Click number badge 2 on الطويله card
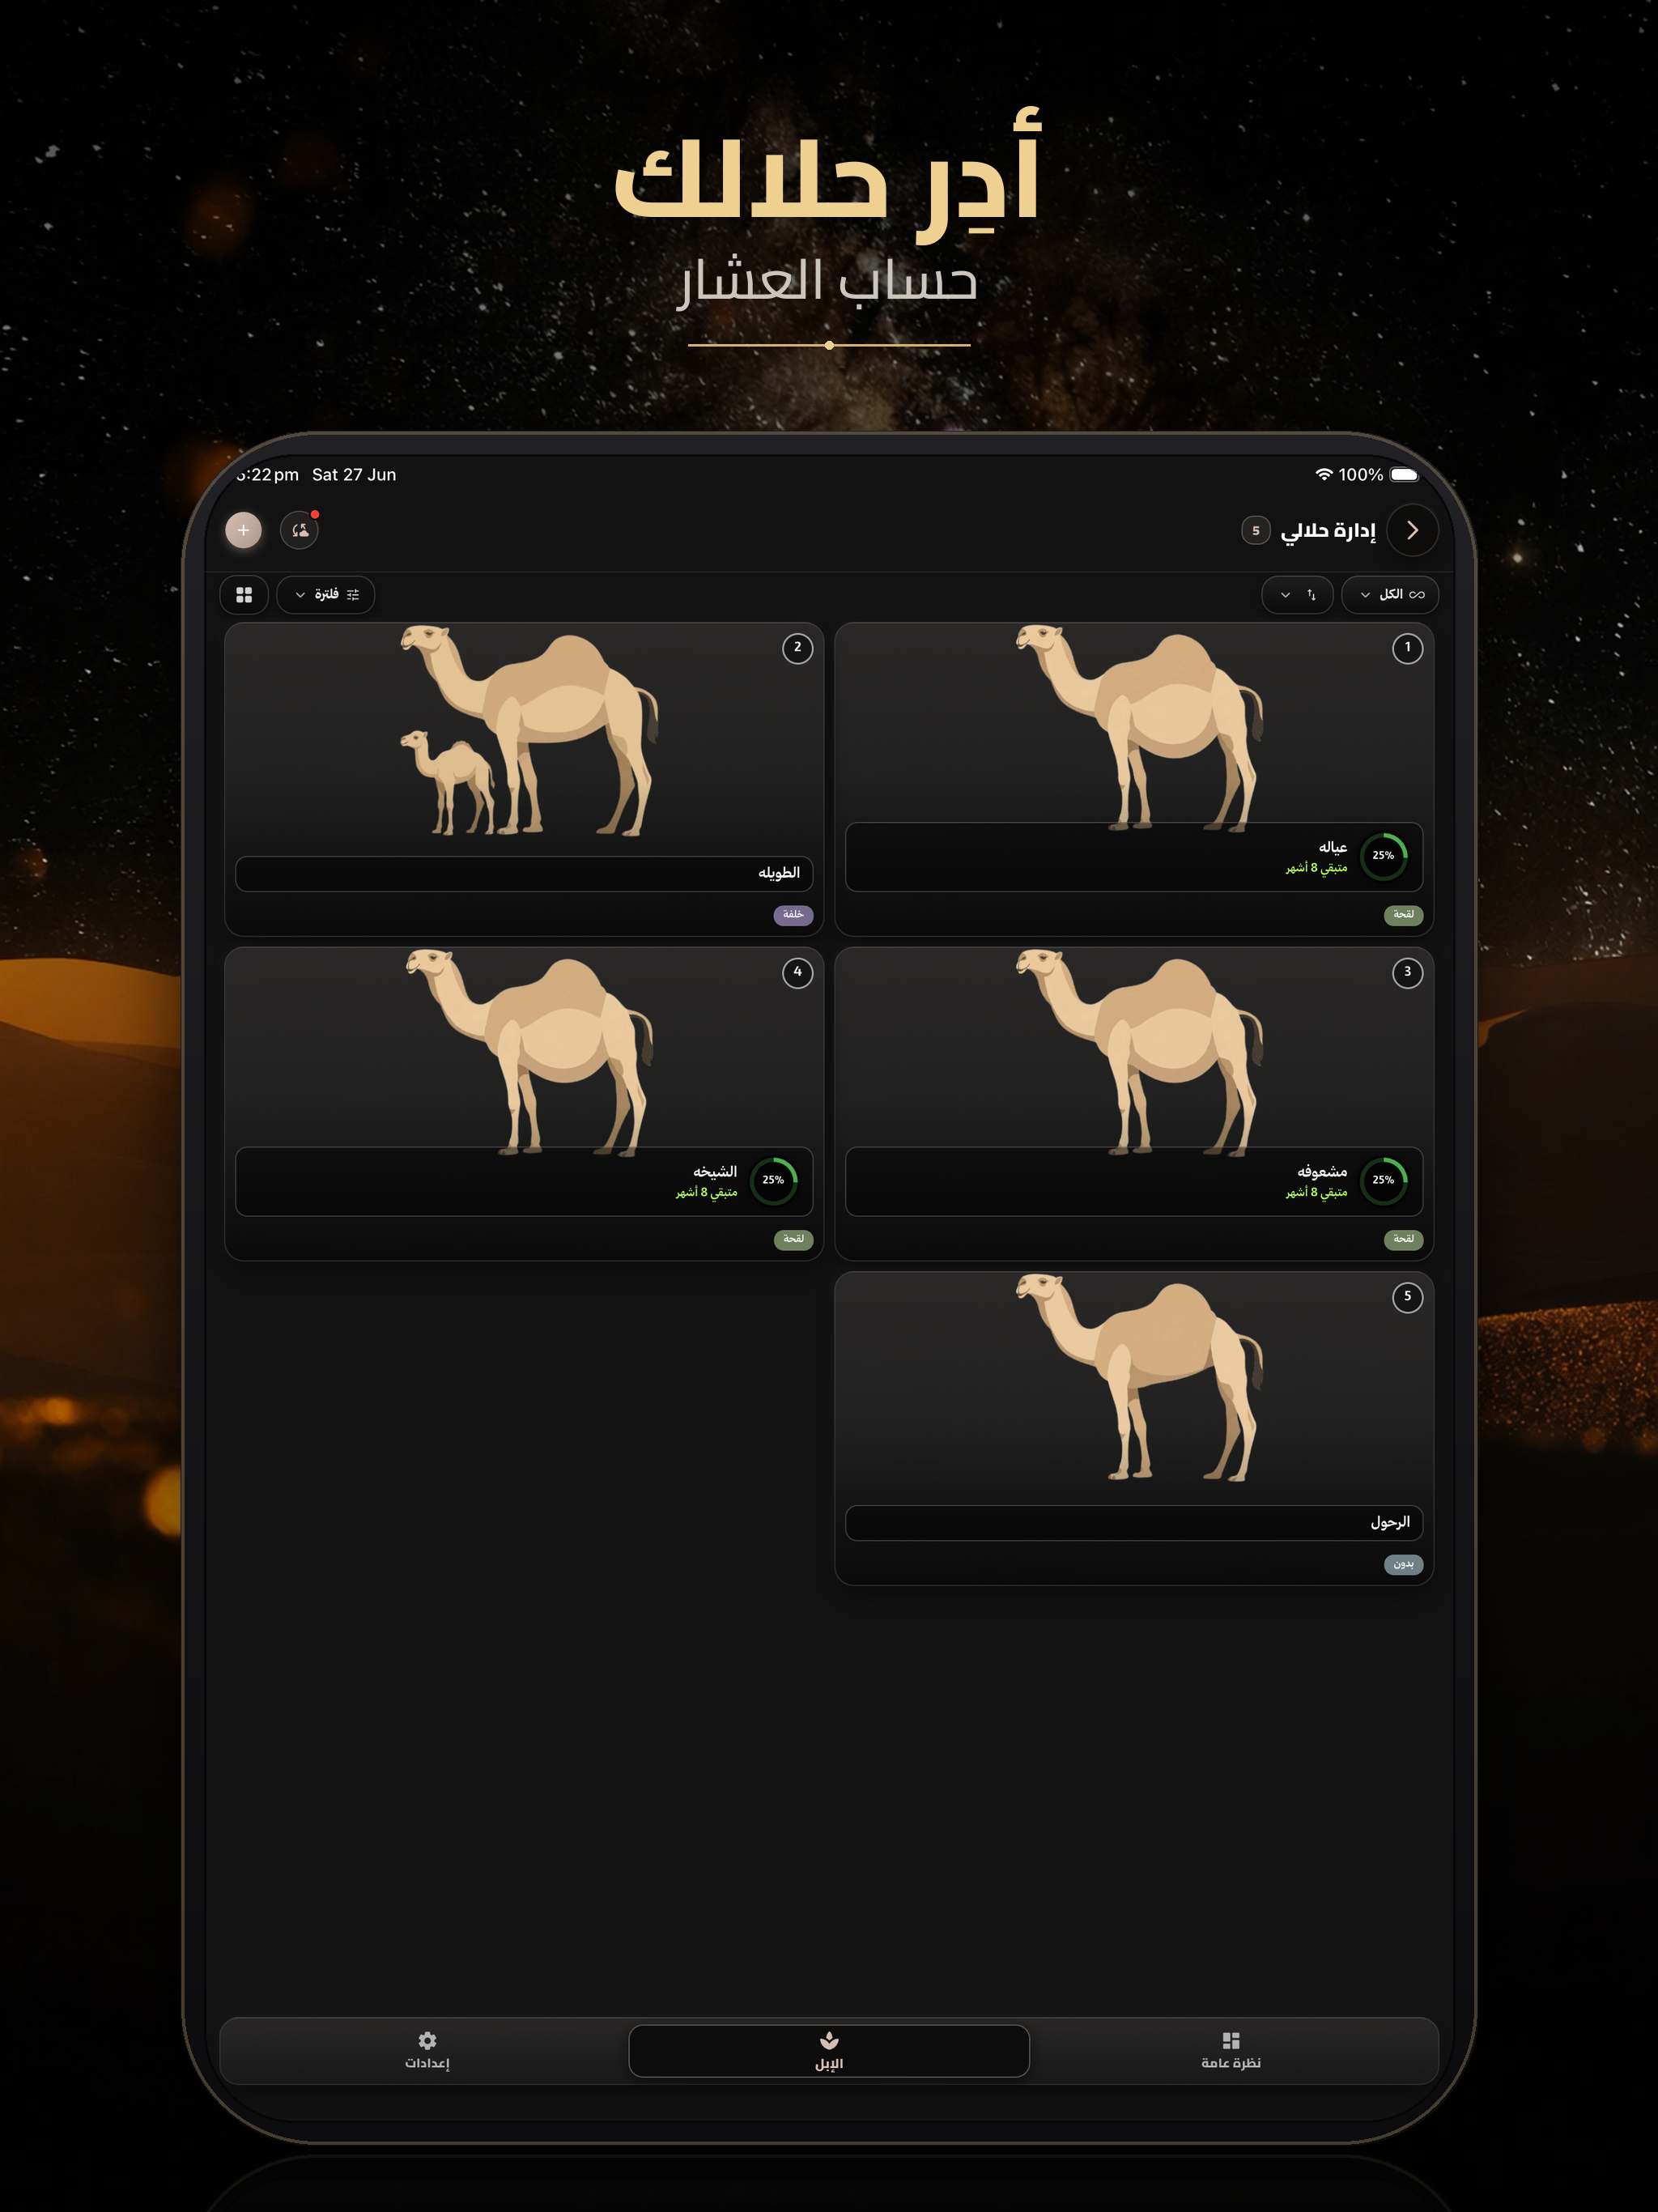This screenshot has width=1658, height=2212. 797,648
